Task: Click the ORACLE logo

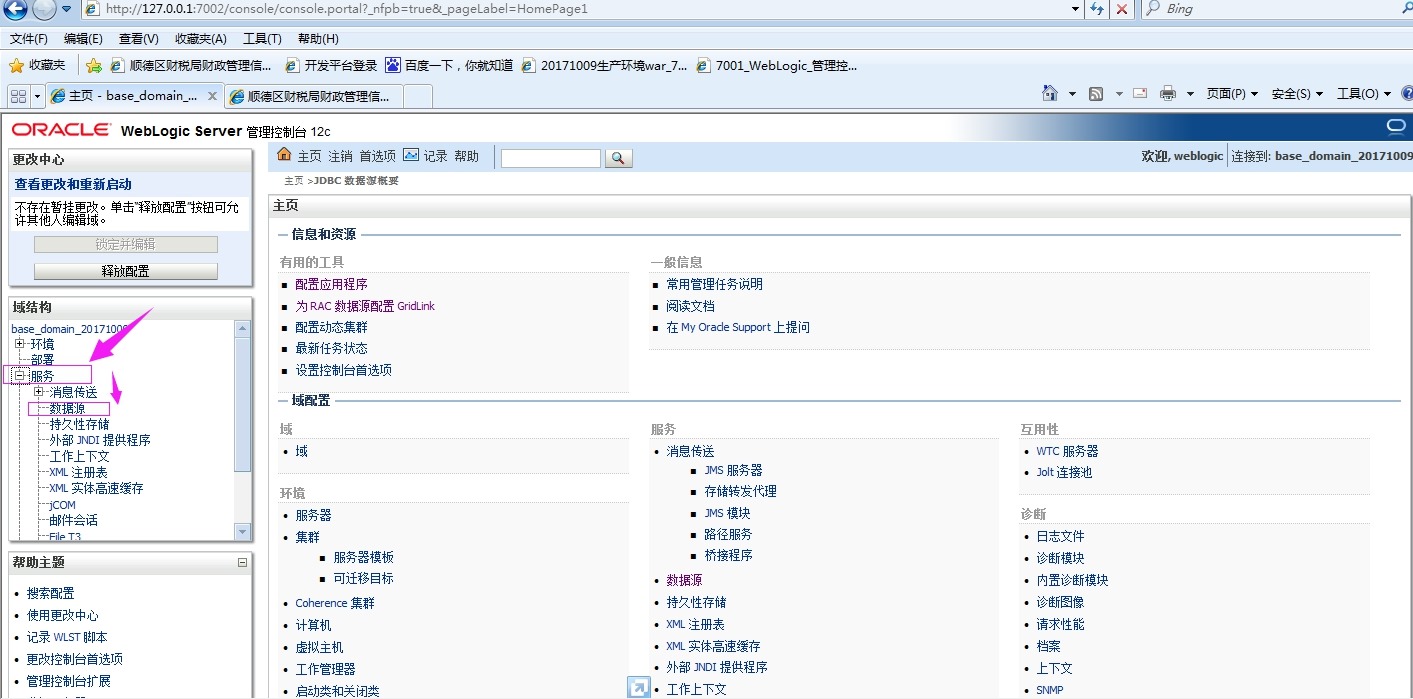Action: pos(61,130)
